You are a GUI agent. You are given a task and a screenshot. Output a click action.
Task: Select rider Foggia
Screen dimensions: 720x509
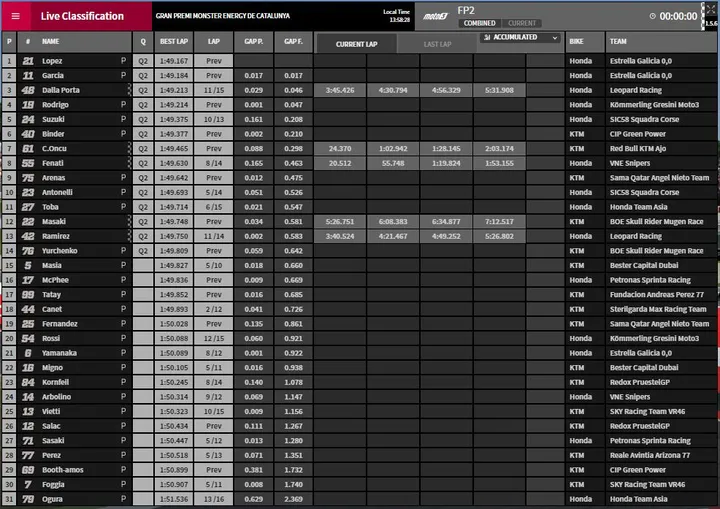[53, 485]
